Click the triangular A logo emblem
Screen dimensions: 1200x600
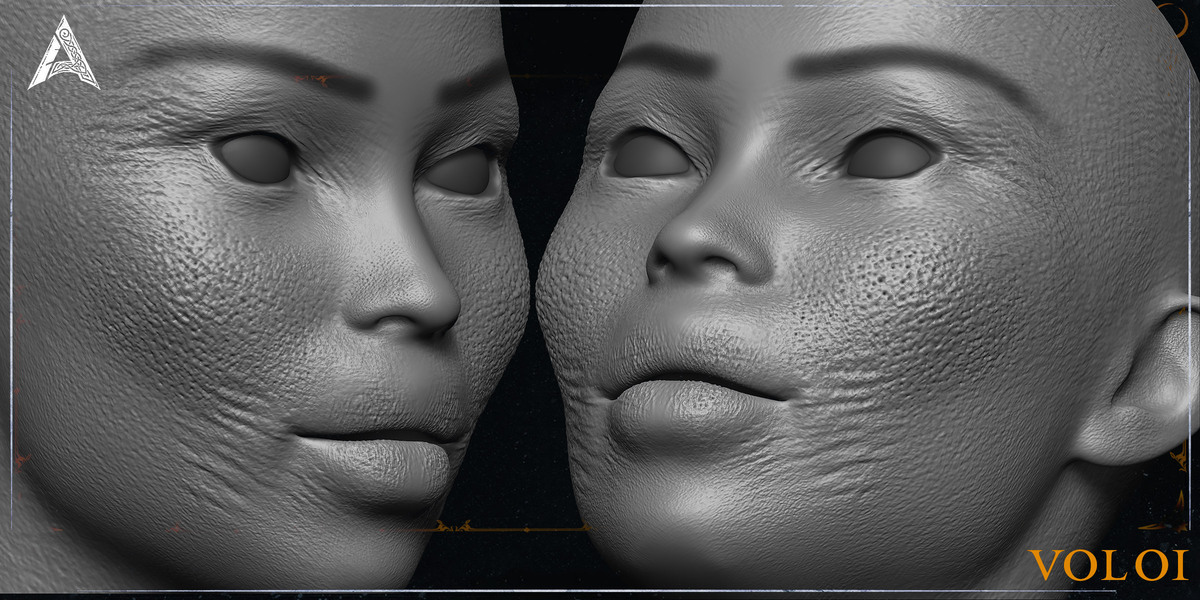[63, 54]
